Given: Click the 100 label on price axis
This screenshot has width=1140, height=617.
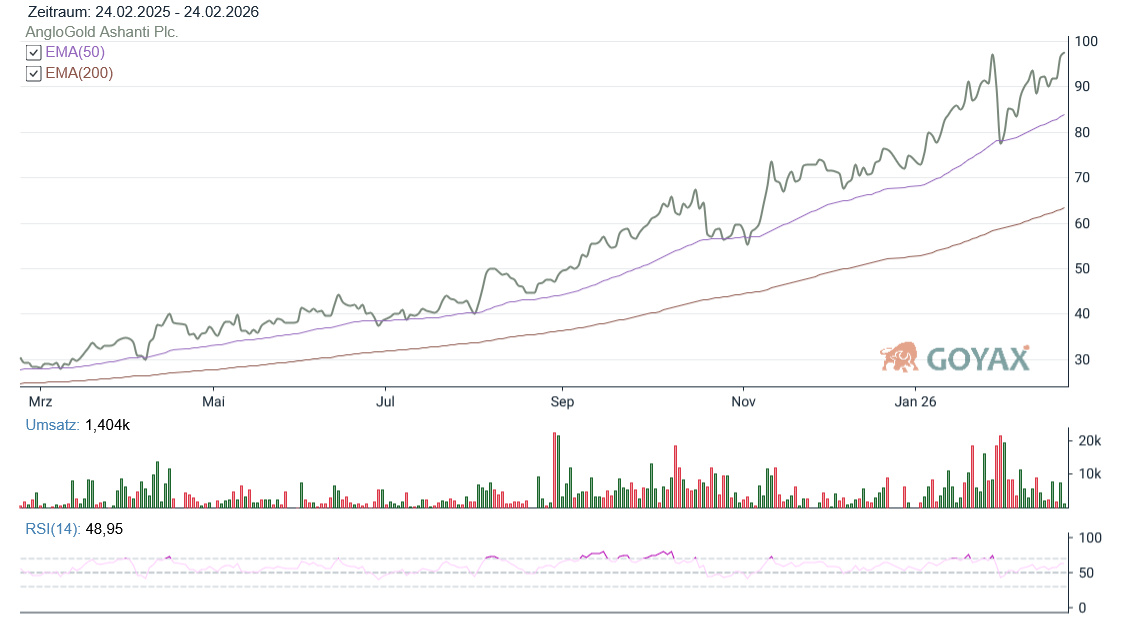Looking at the screenshot, I should pos(1086,42).
